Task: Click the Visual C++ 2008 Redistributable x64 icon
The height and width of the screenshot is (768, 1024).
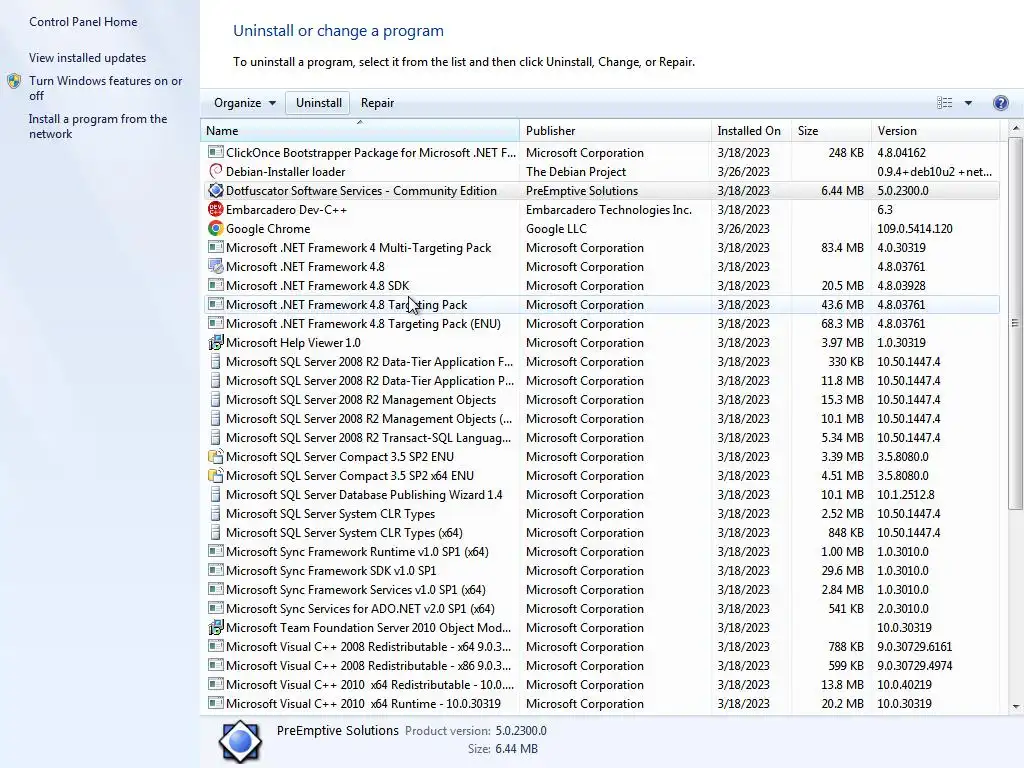Action: 216,646
